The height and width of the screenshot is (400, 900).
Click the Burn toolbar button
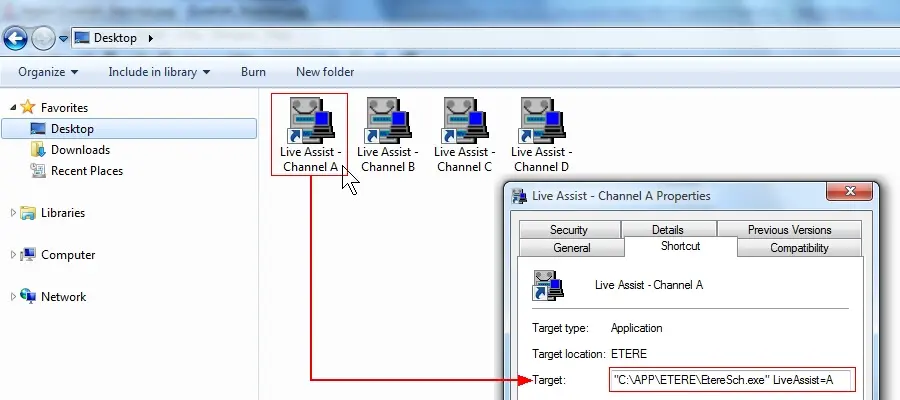click(x=253, y=72)
